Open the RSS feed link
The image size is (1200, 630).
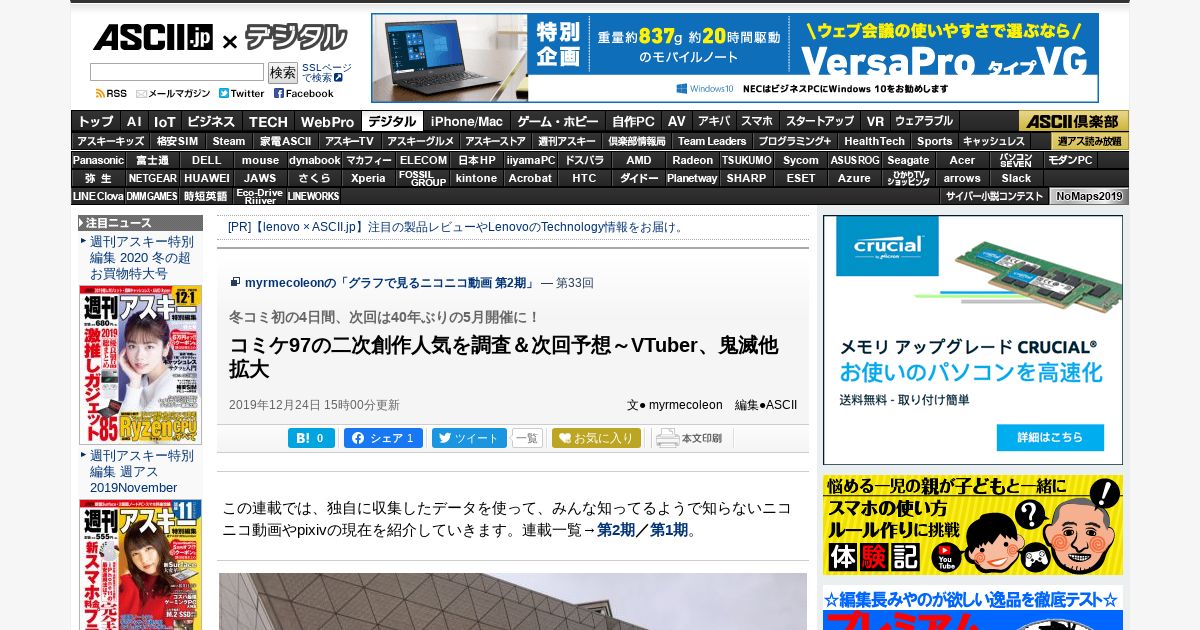[x=111, y=93]
